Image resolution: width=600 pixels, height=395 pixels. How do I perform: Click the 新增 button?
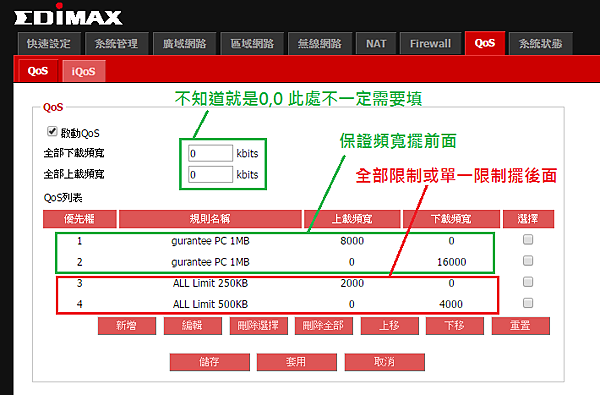[127, 326]
